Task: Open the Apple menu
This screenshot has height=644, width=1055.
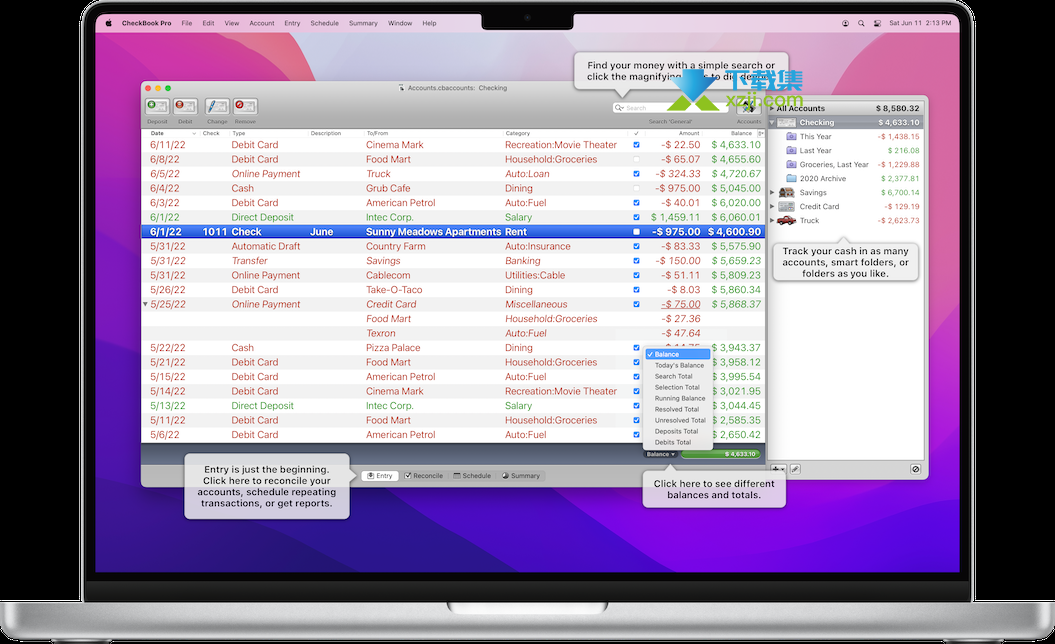Action: pos(108,23)
